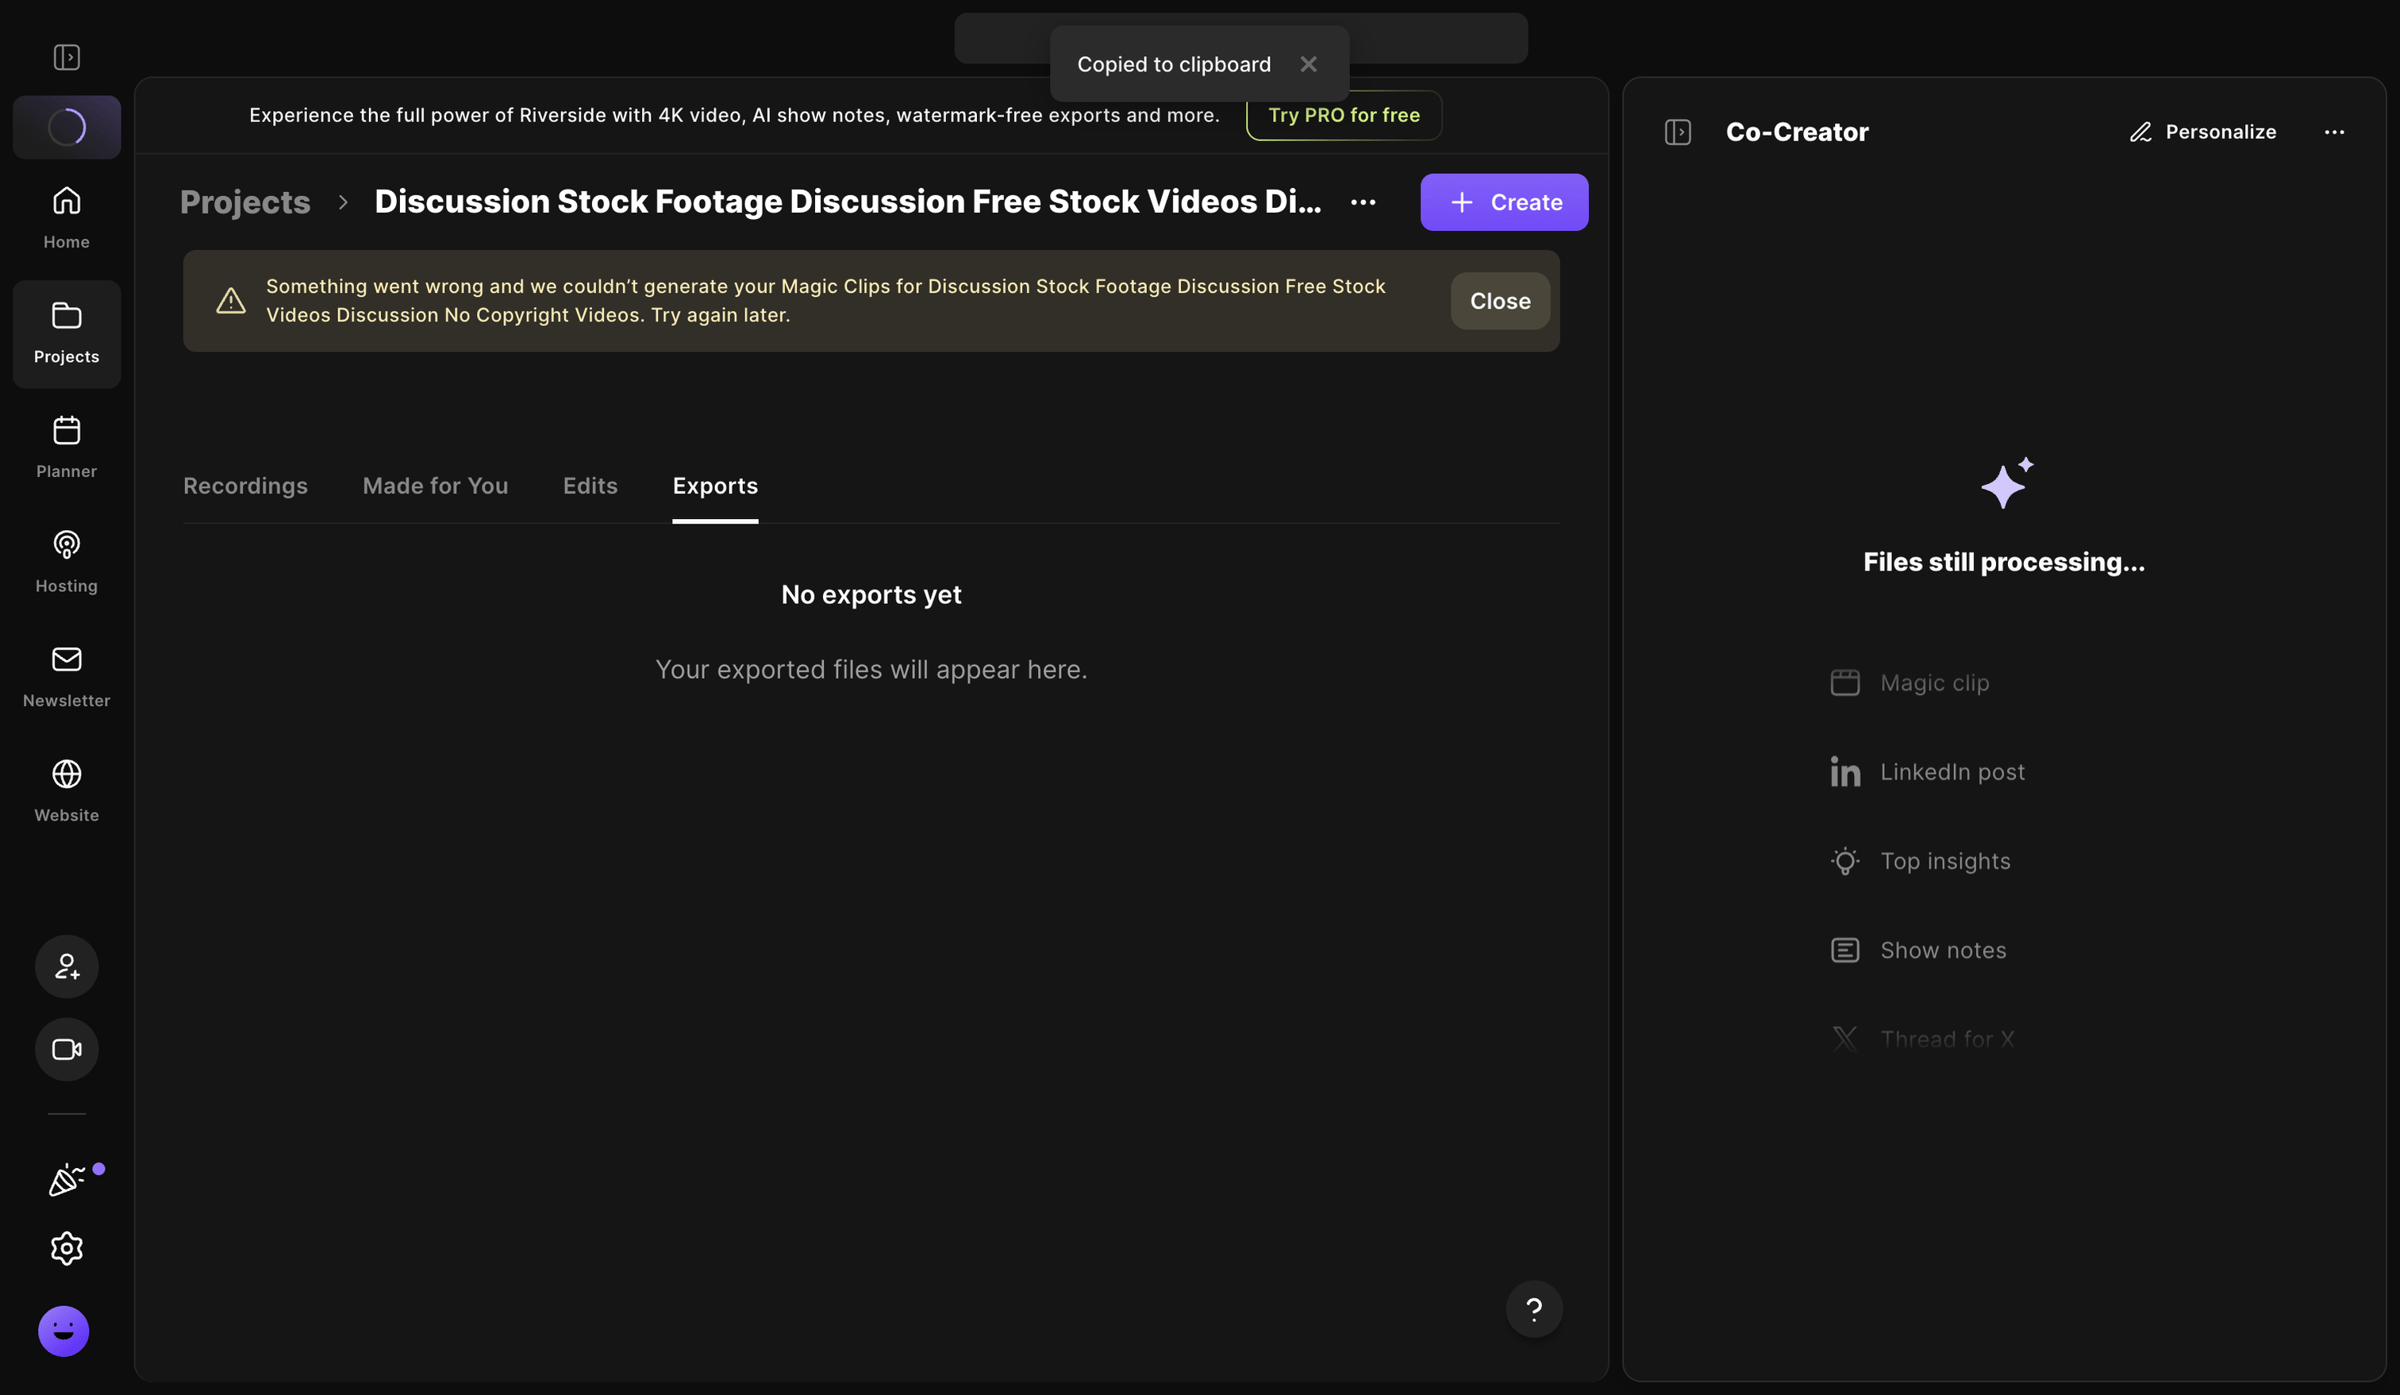Click the Riverside logo spinner icon

pyautogui.click(x=67, y=127)
